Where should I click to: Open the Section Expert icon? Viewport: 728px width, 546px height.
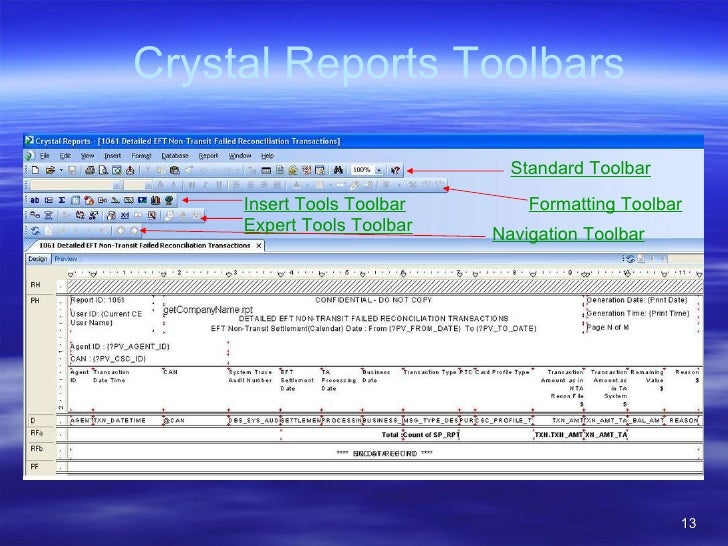click(x=111, y=215)
